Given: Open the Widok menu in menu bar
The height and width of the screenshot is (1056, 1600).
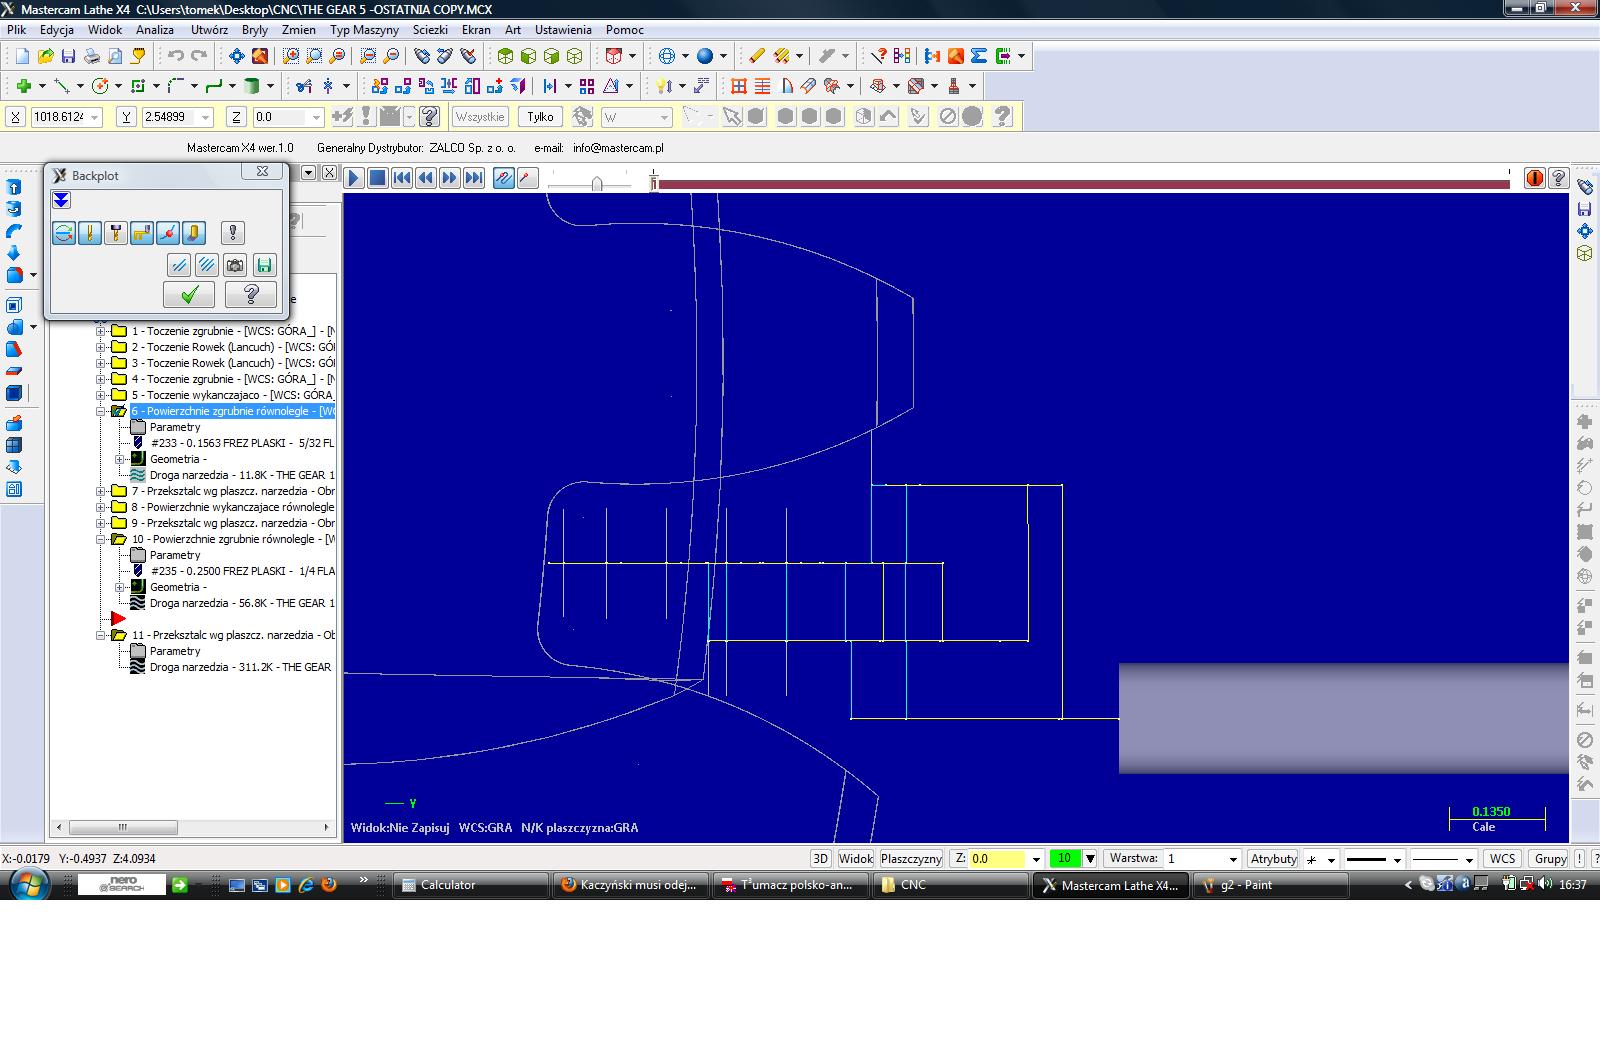Looking at the screenshot, I should point(105,30).
